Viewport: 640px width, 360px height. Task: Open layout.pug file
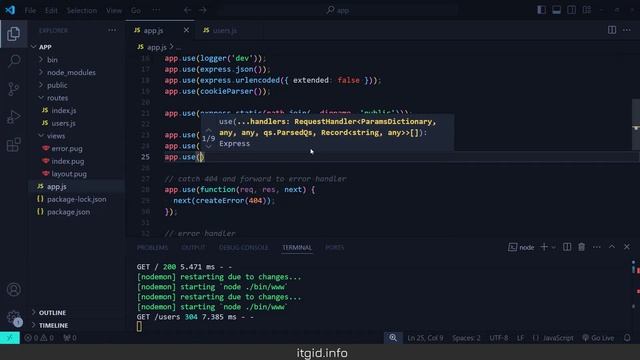(x=69, y=173)
